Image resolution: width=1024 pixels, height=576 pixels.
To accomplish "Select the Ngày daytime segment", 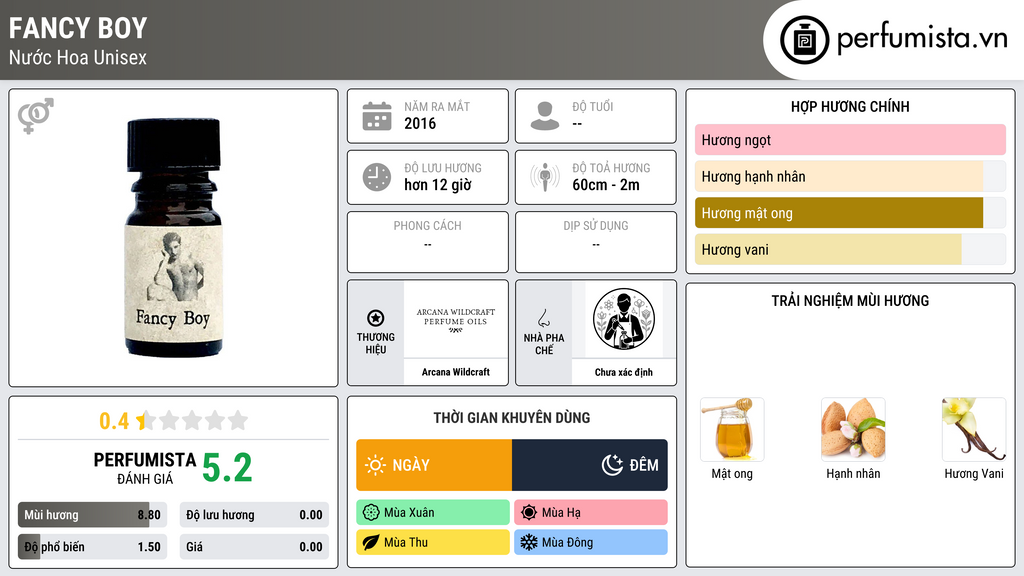I will (434, 465).
